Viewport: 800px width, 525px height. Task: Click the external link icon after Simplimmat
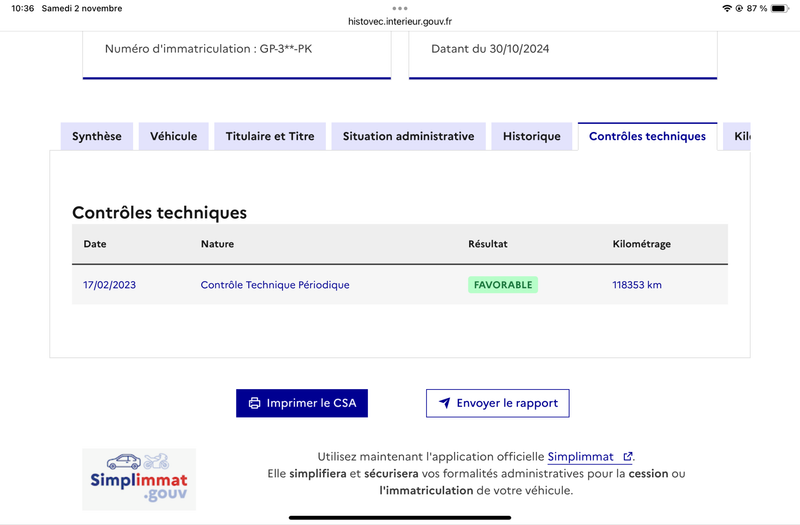coord(628,457)
